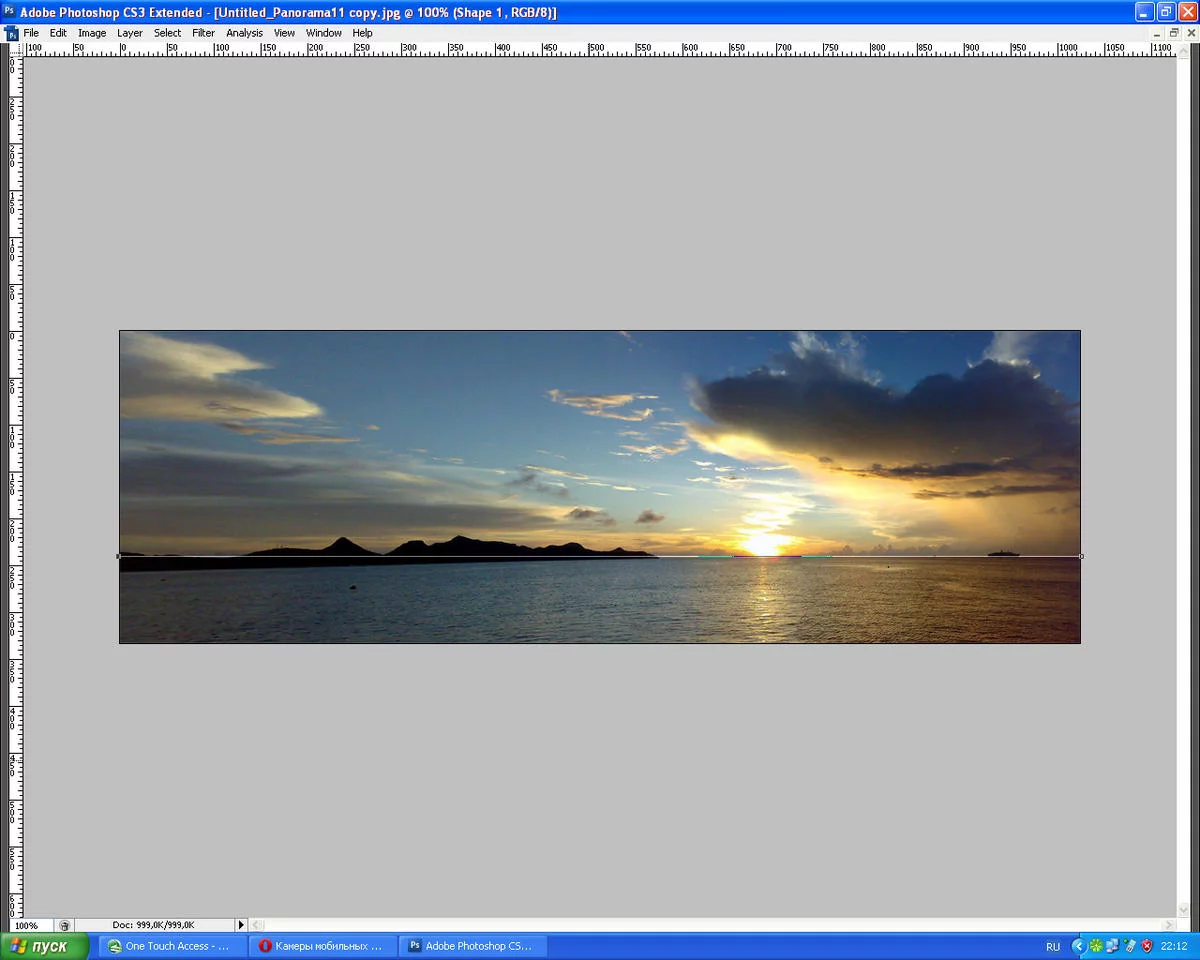The width and height of the screenshot is (1200, 960).
Task: Open the RU language indicator menu
Action: (1053, 946)
